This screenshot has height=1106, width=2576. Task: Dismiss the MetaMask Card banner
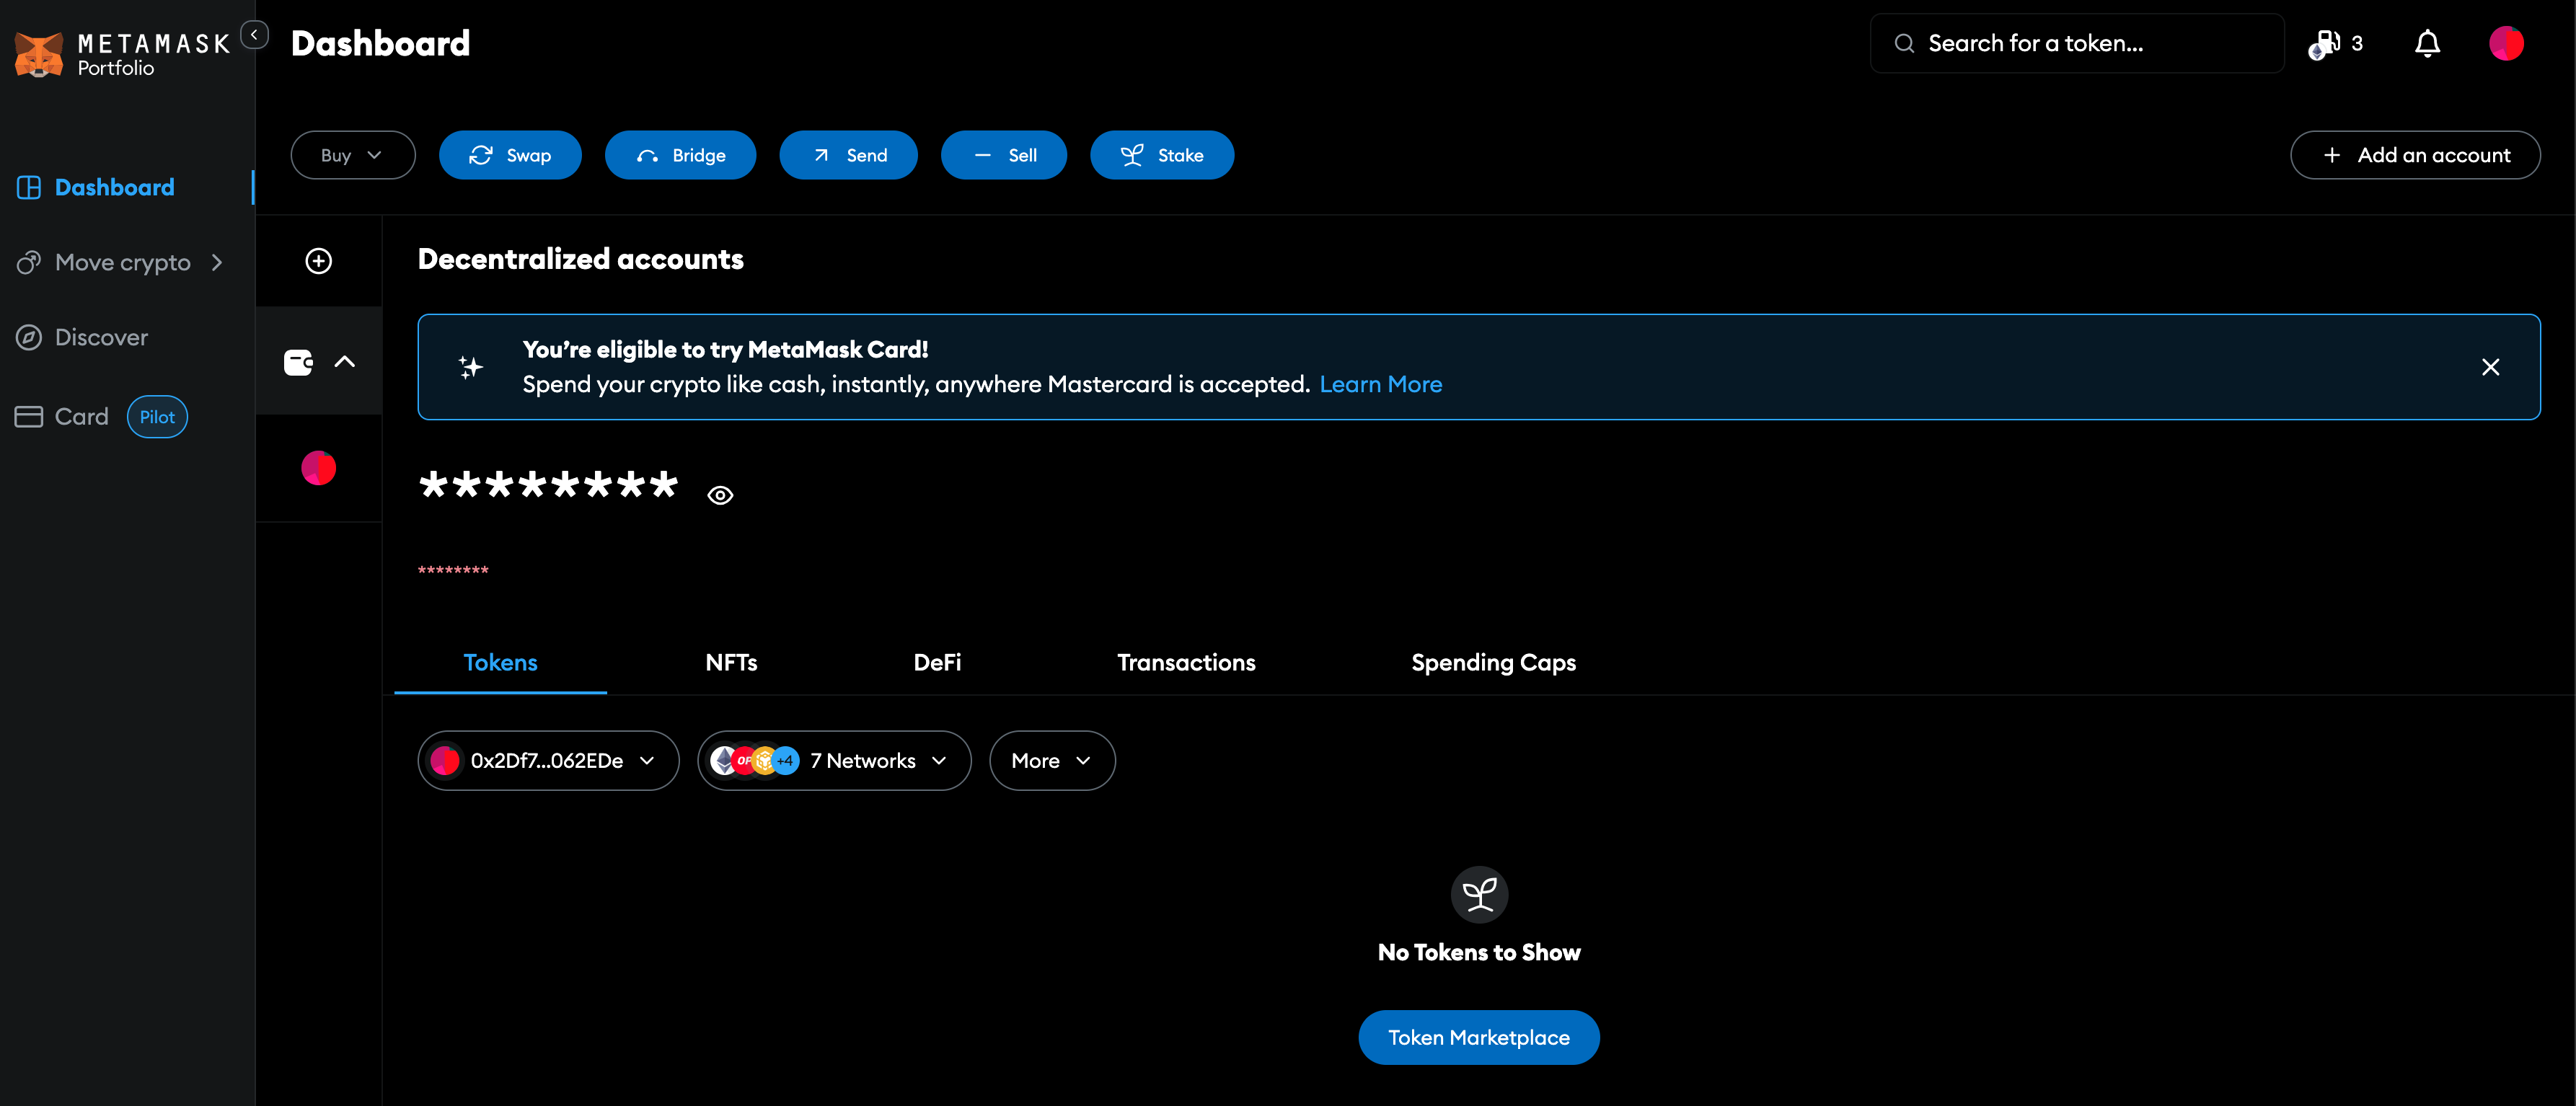[2490, 367]
